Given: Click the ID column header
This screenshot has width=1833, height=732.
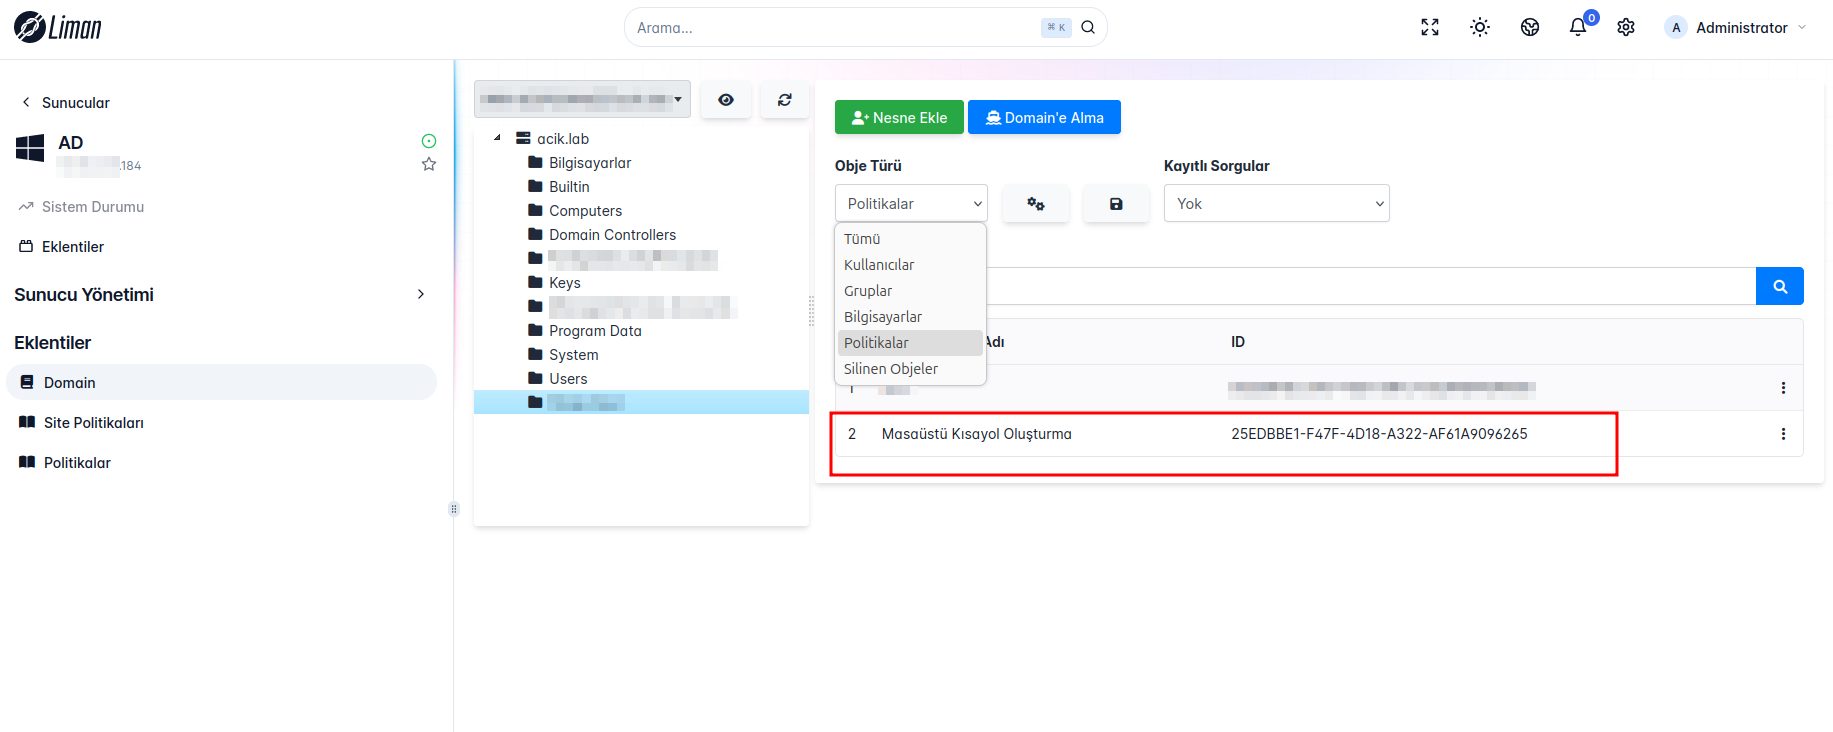Looking at the screenshot, I should (x=1238, y=342).
